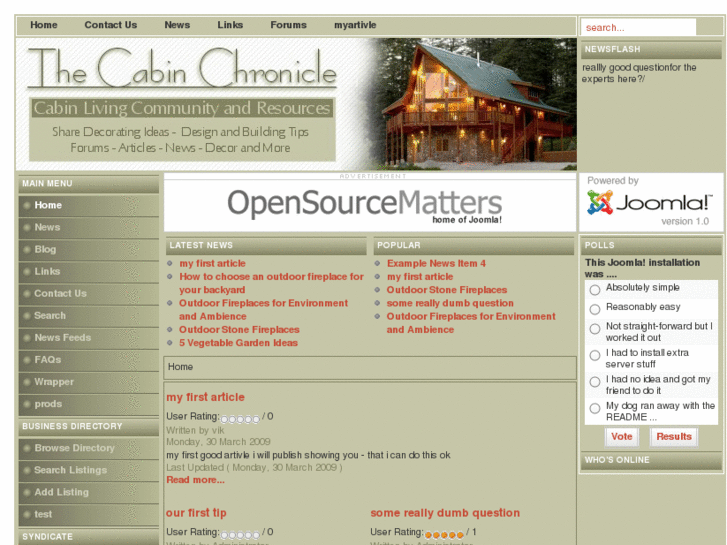Click Home in the breadcrumb bar

coord(180,367)
